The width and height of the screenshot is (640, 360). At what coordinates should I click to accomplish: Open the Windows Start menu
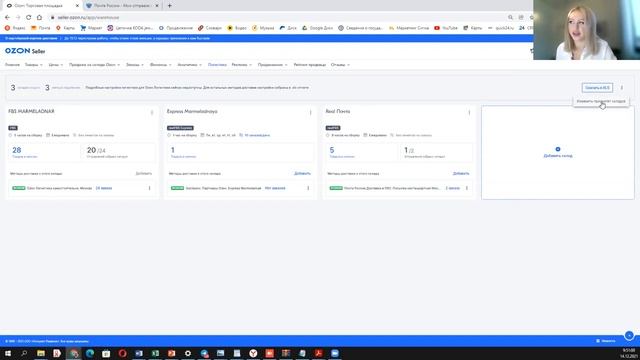8,353
